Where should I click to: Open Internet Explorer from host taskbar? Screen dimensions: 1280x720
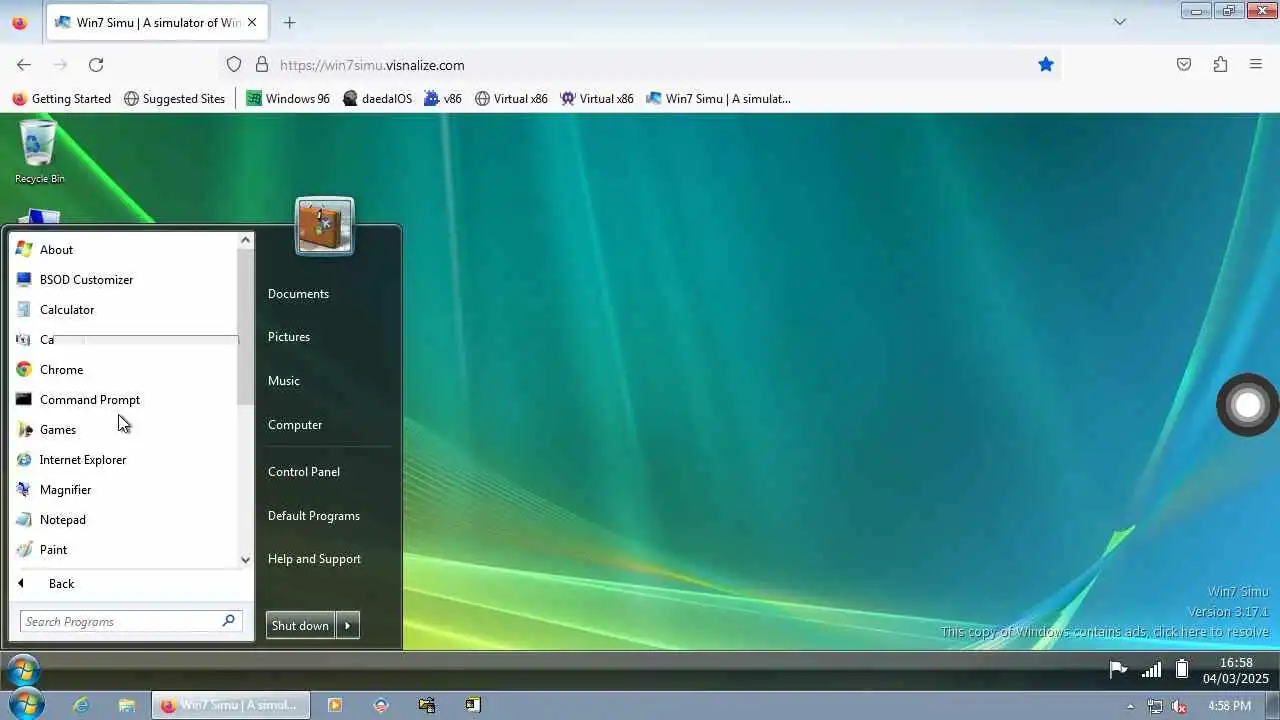[80, 705]
